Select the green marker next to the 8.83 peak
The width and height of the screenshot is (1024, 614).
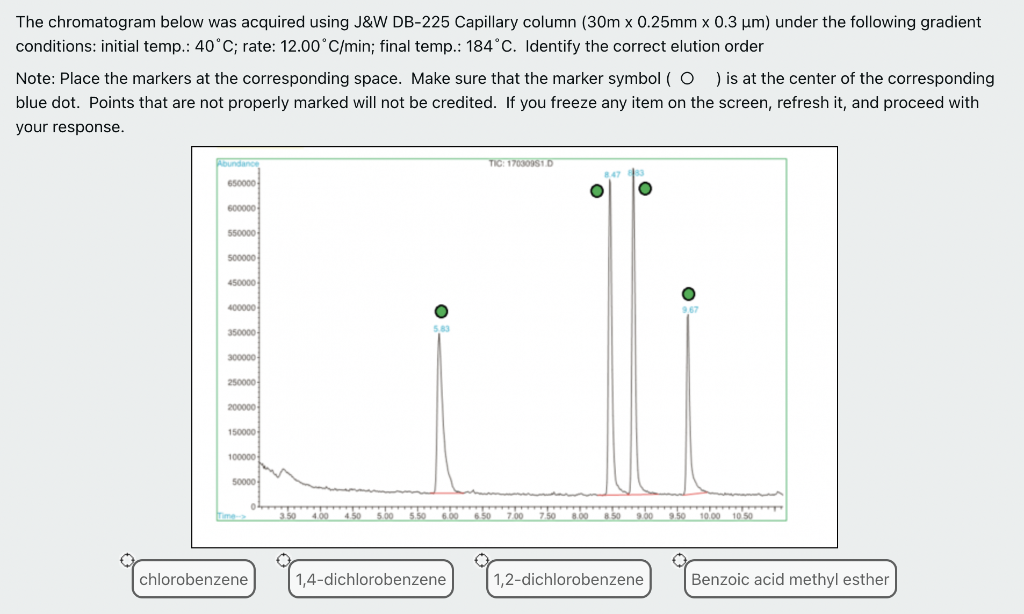(x=644, y=187)
